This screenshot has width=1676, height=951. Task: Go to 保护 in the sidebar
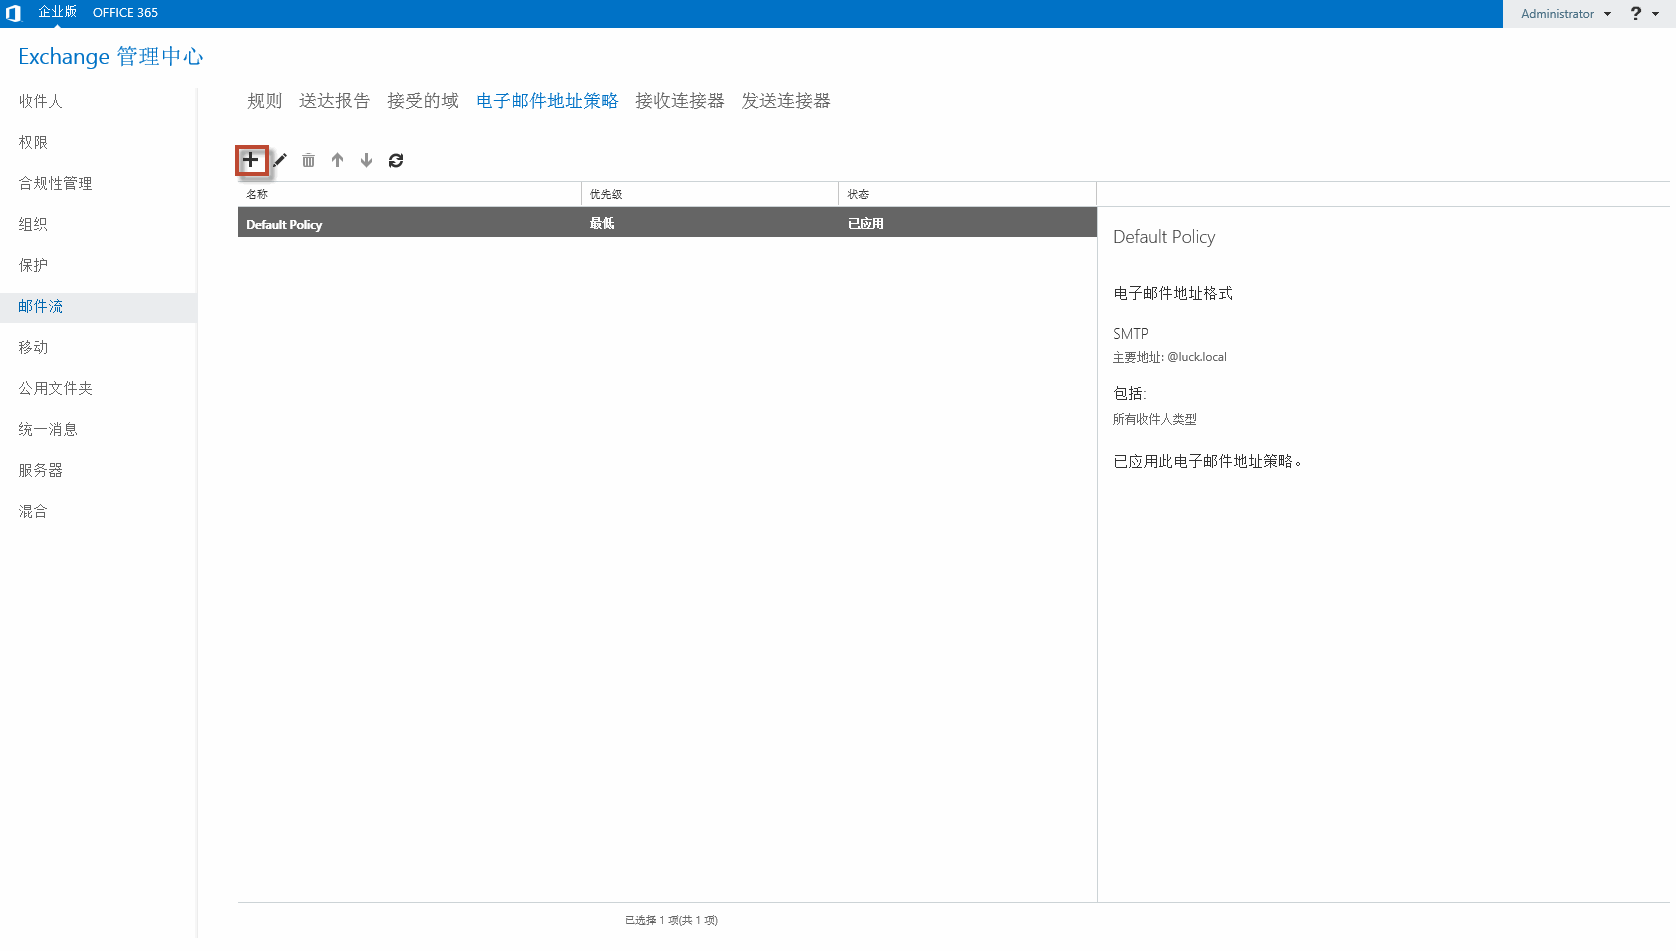pos(33,265)
